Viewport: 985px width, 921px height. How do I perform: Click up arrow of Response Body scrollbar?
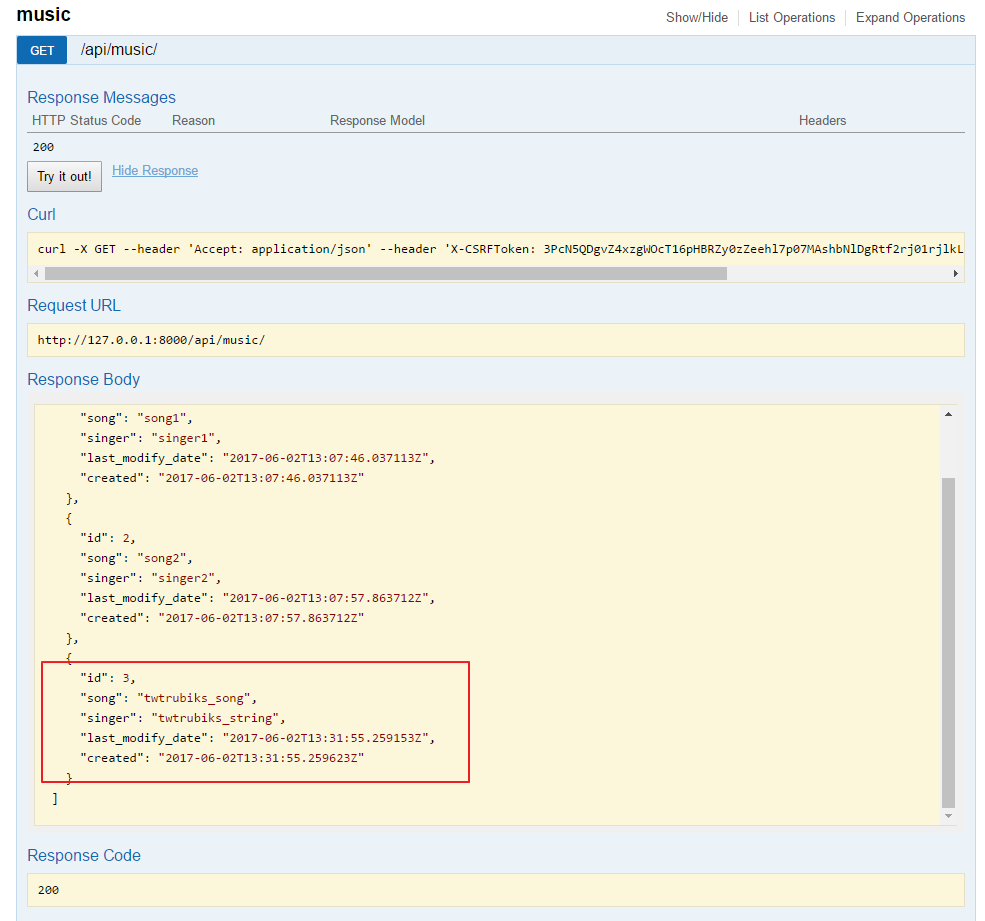949,414
